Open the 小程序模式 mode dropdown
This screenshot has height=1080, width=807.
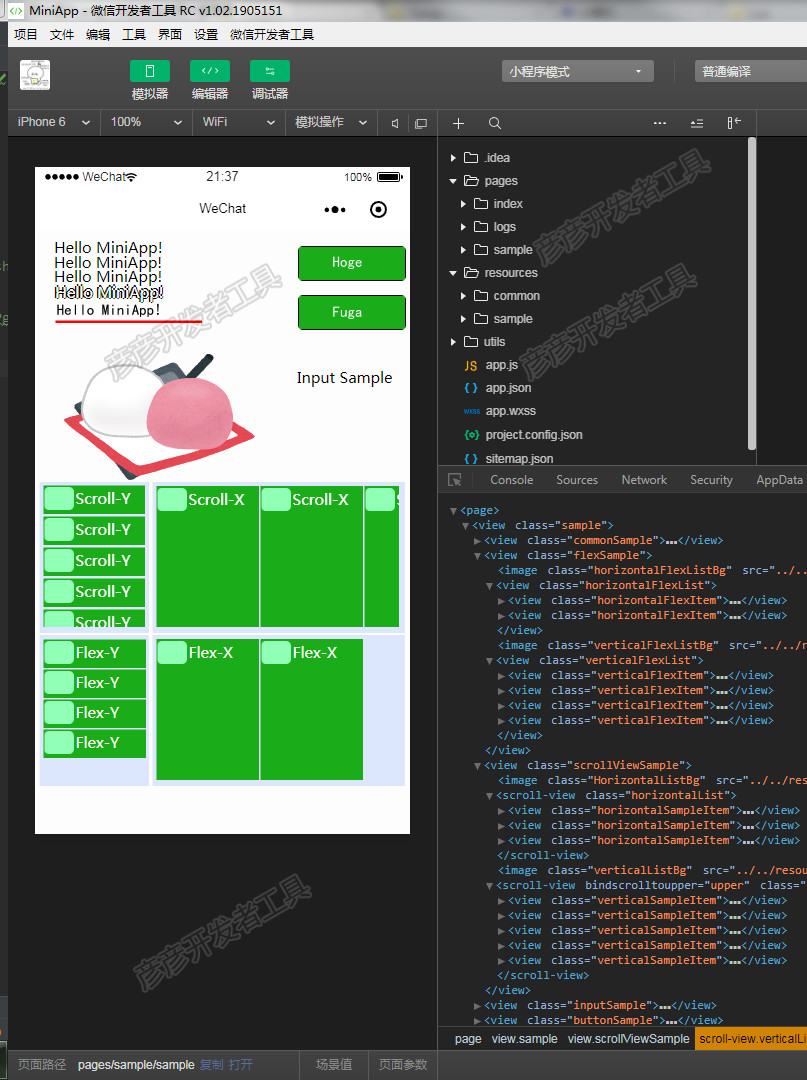coord(577,72)
